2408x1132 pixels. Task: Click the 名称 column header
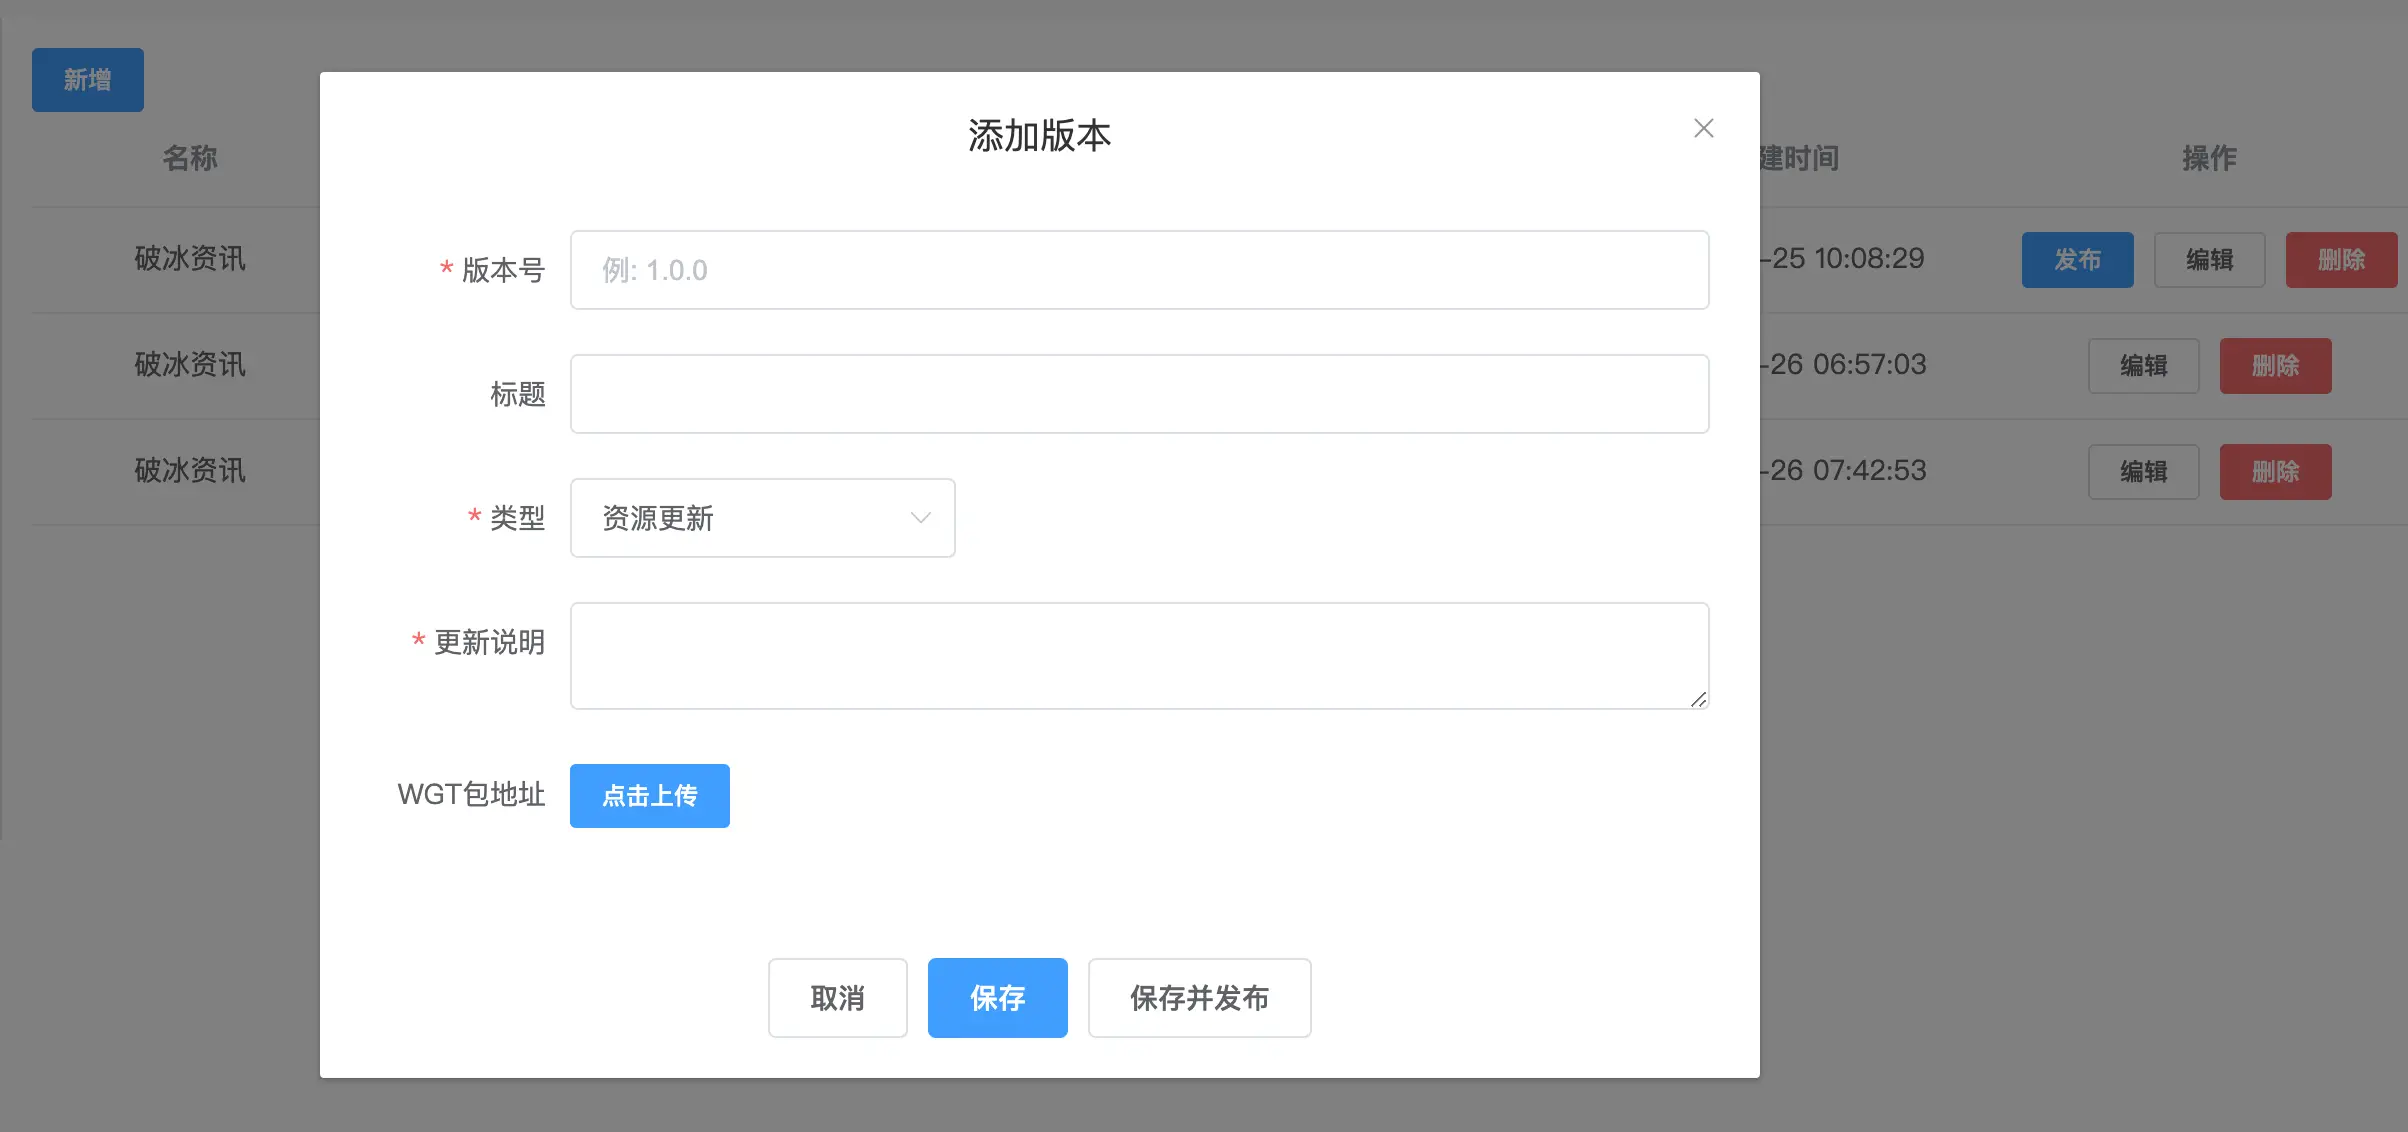click(x=190, y=158)
